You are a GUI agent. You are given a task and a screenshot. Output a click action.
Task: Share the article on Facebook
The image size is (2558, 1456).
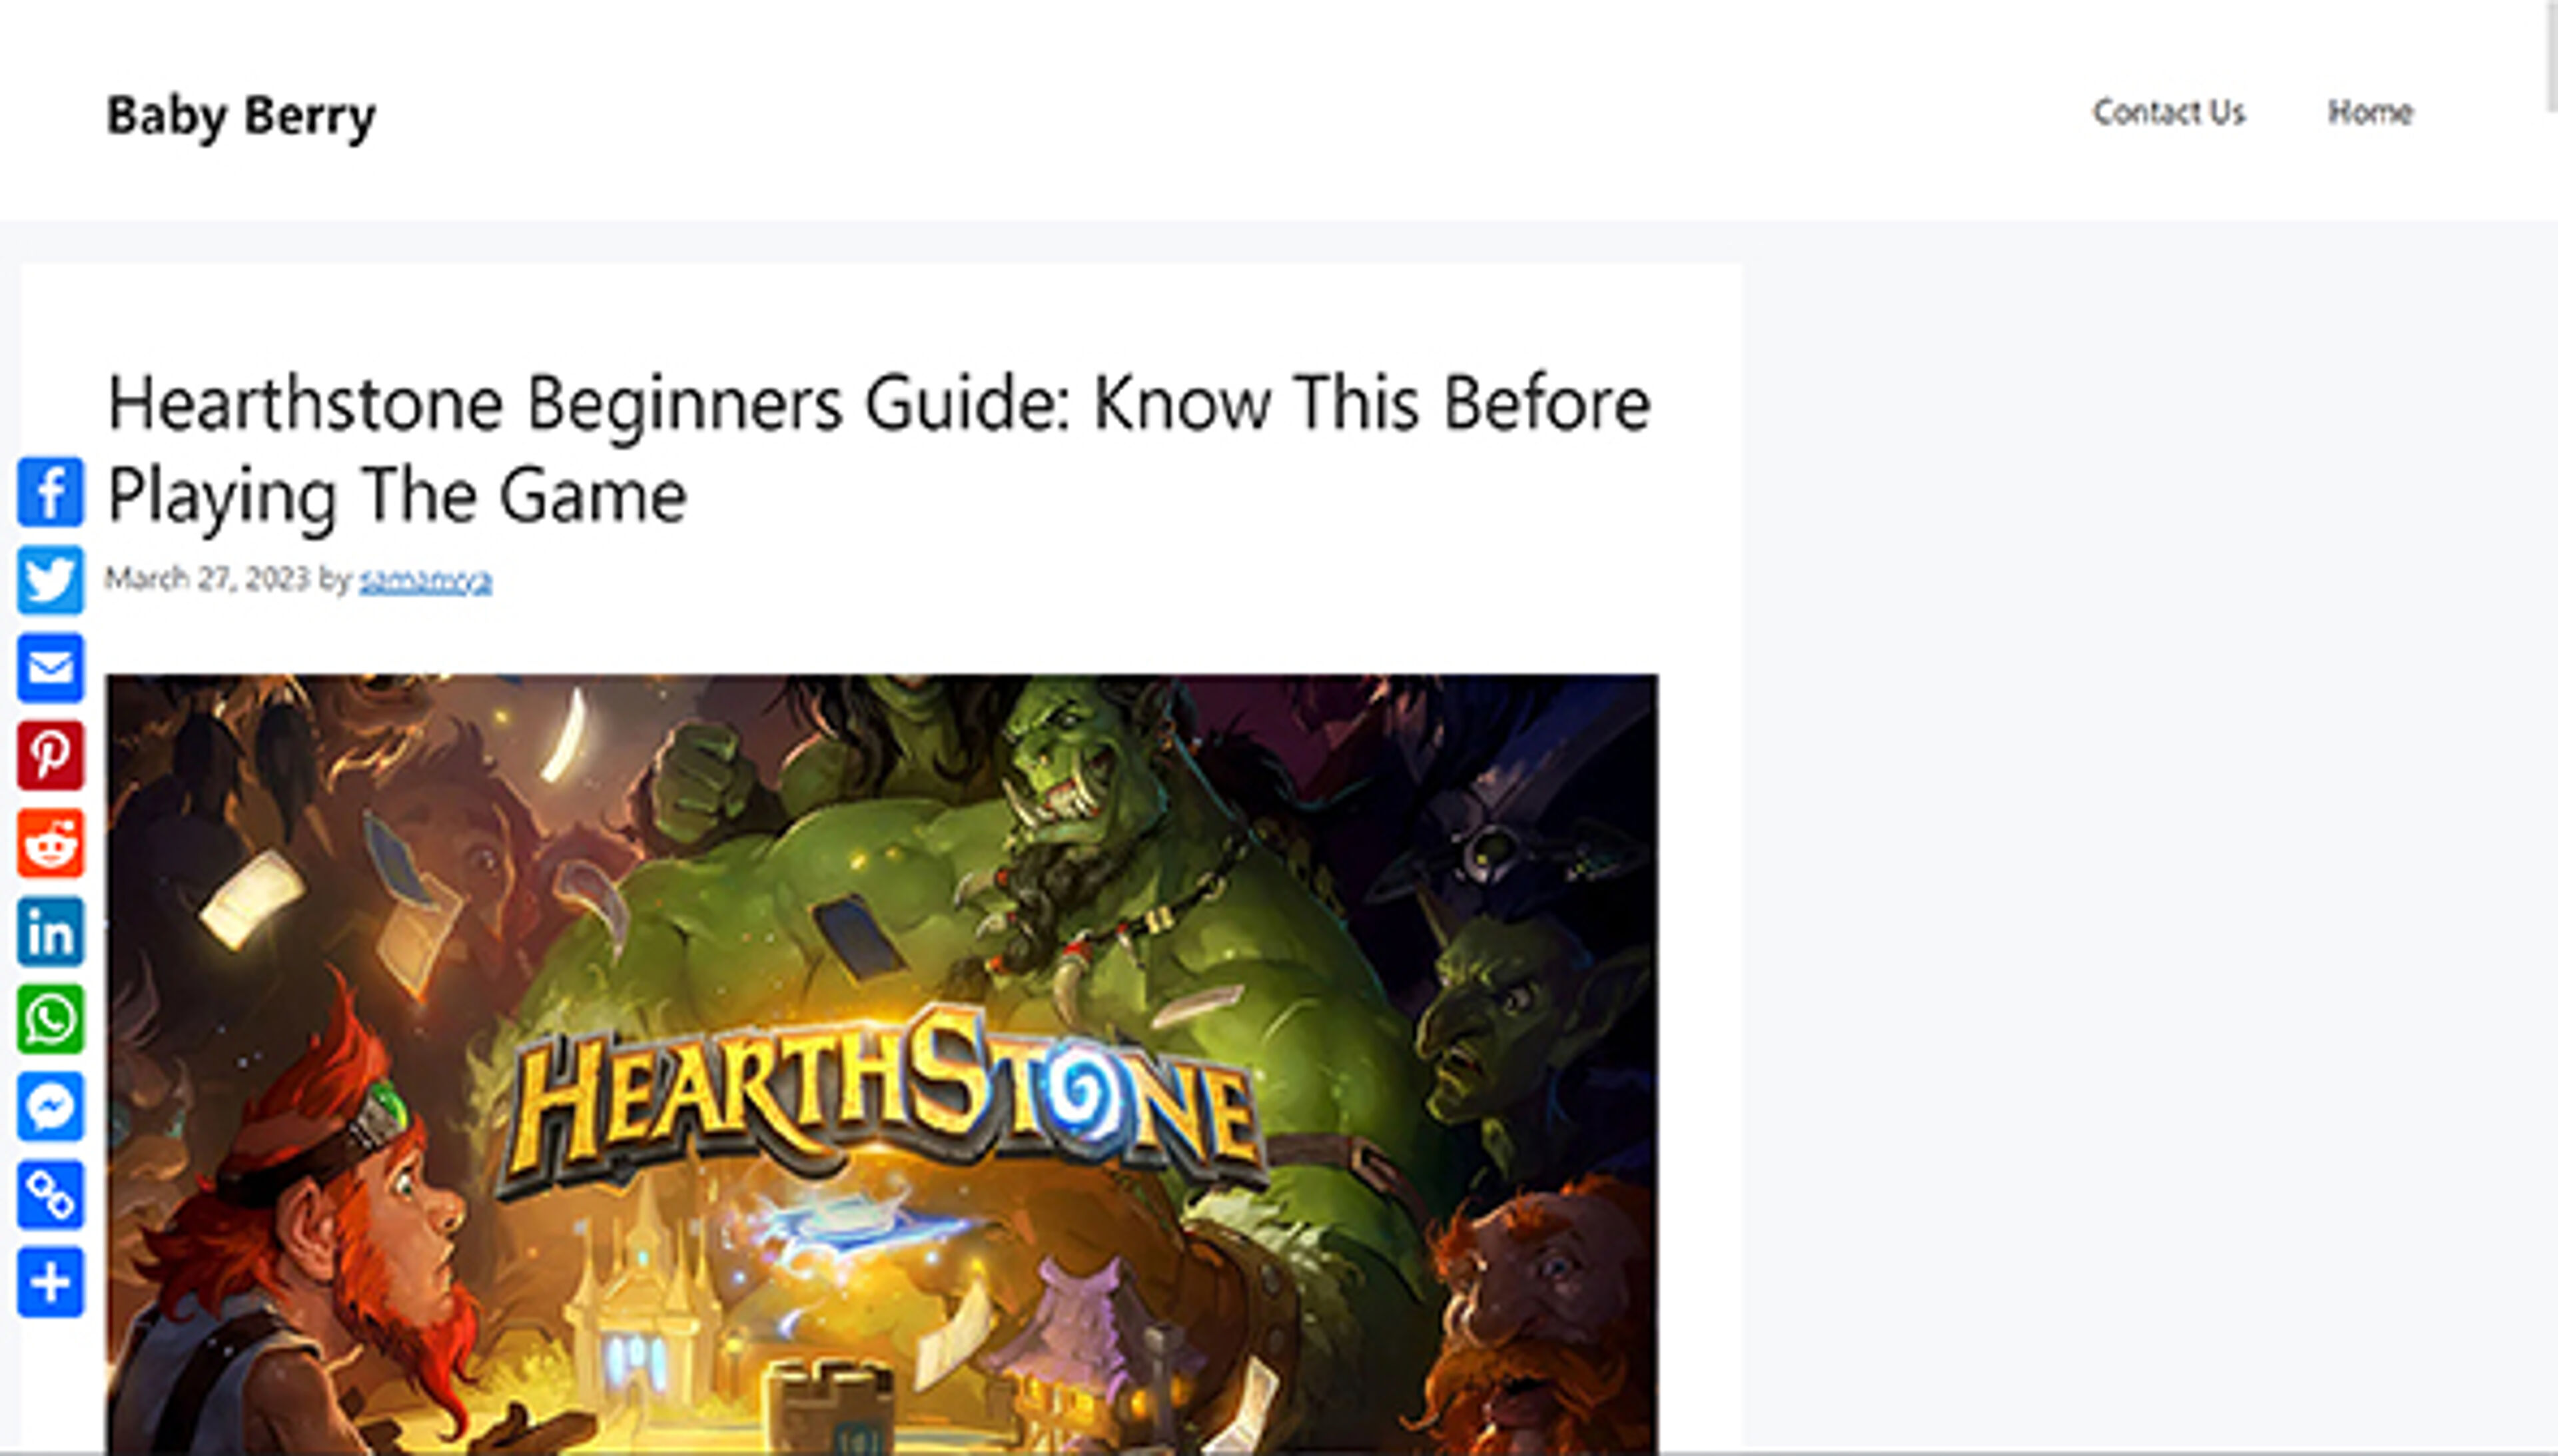[x=50, y=492]
